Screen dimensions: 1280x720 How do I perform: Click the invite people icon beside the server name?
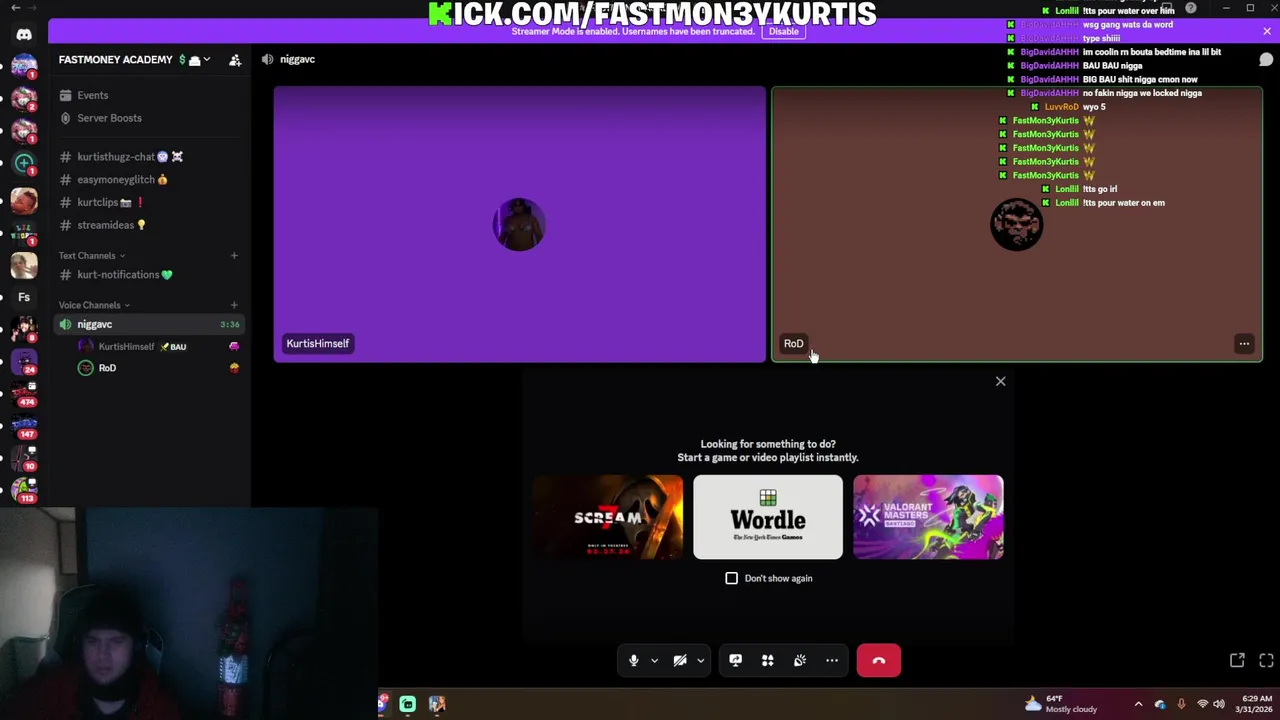235,60
